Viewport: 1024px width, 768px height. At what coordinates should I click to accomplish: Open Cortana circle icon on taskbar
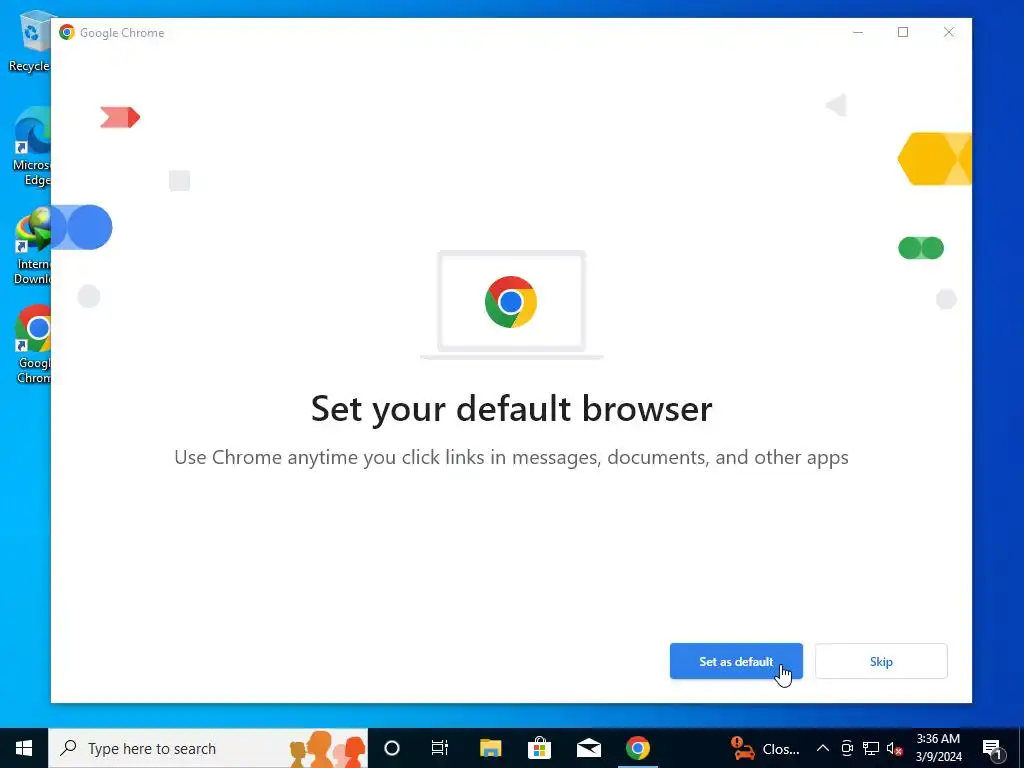(x=392, y=748)
